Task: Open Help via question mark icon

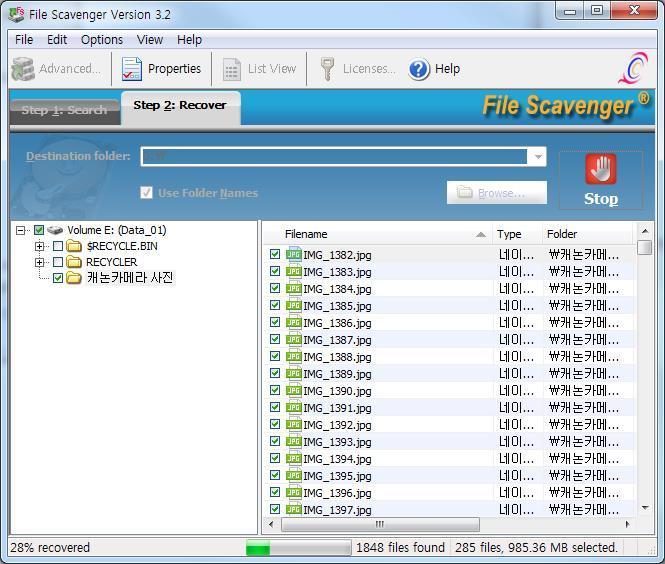Action: (x=419, y=69)
